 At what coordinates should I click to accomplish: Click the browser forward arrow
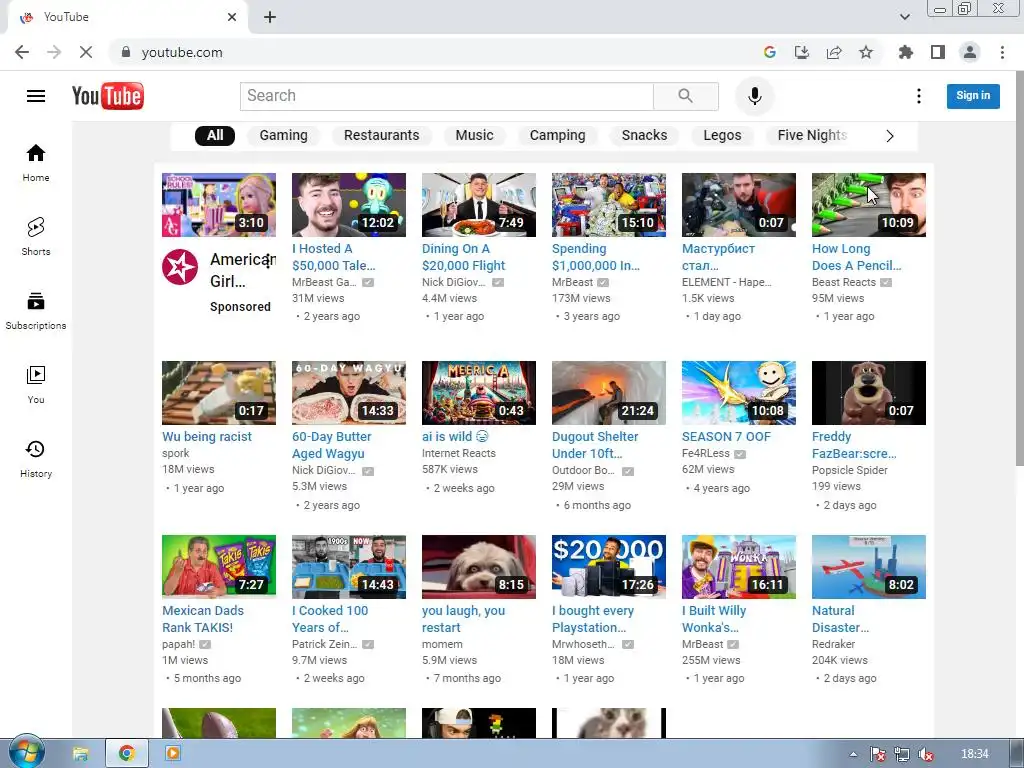54,52
